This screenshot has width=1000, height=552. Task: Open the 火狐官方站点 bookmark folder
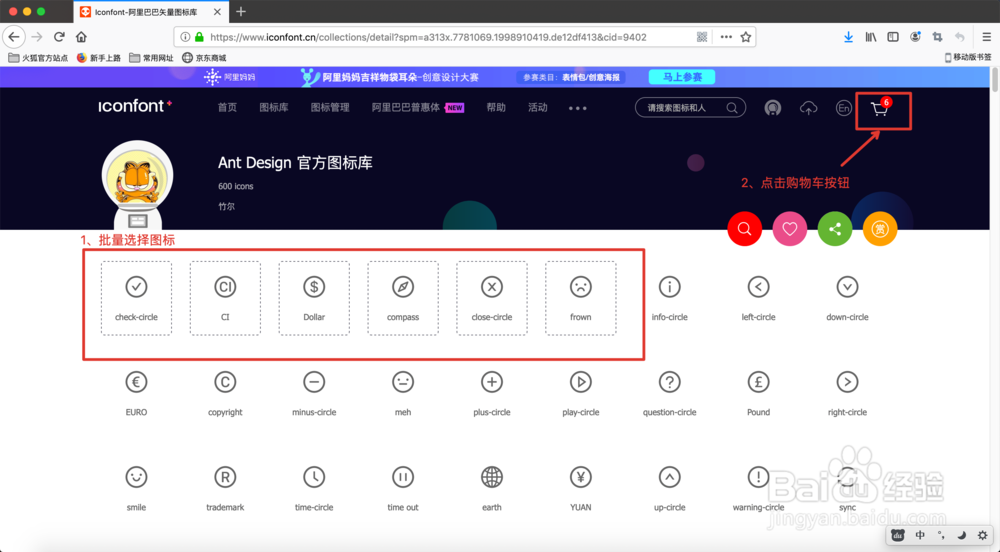click(38, 57)
